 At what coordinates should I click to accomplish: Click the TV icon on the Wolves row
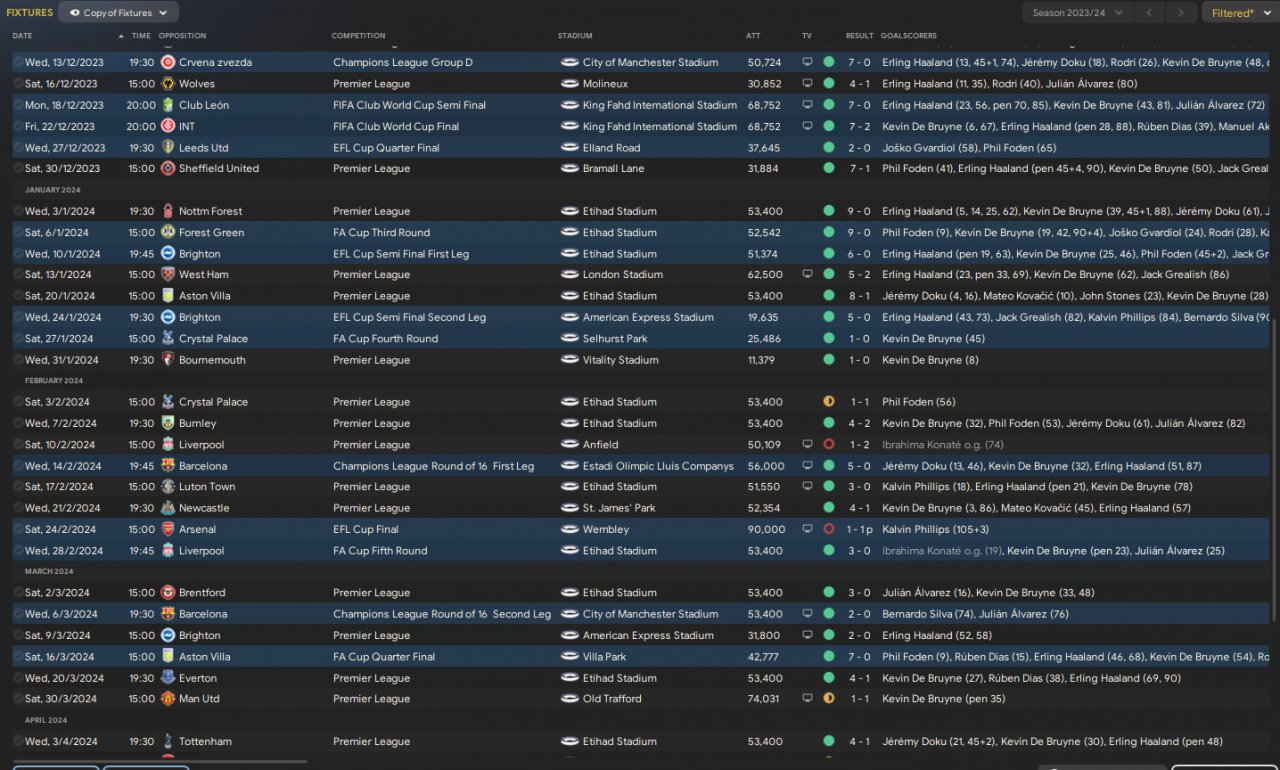point(808,84)
